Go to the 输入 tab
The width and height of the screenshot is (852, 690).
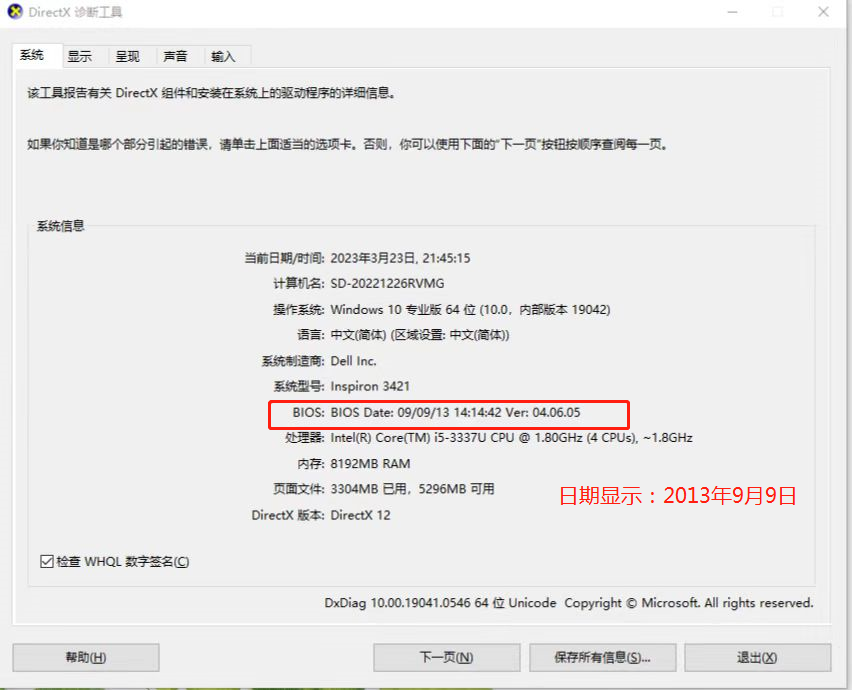click(x=223, y=56)
